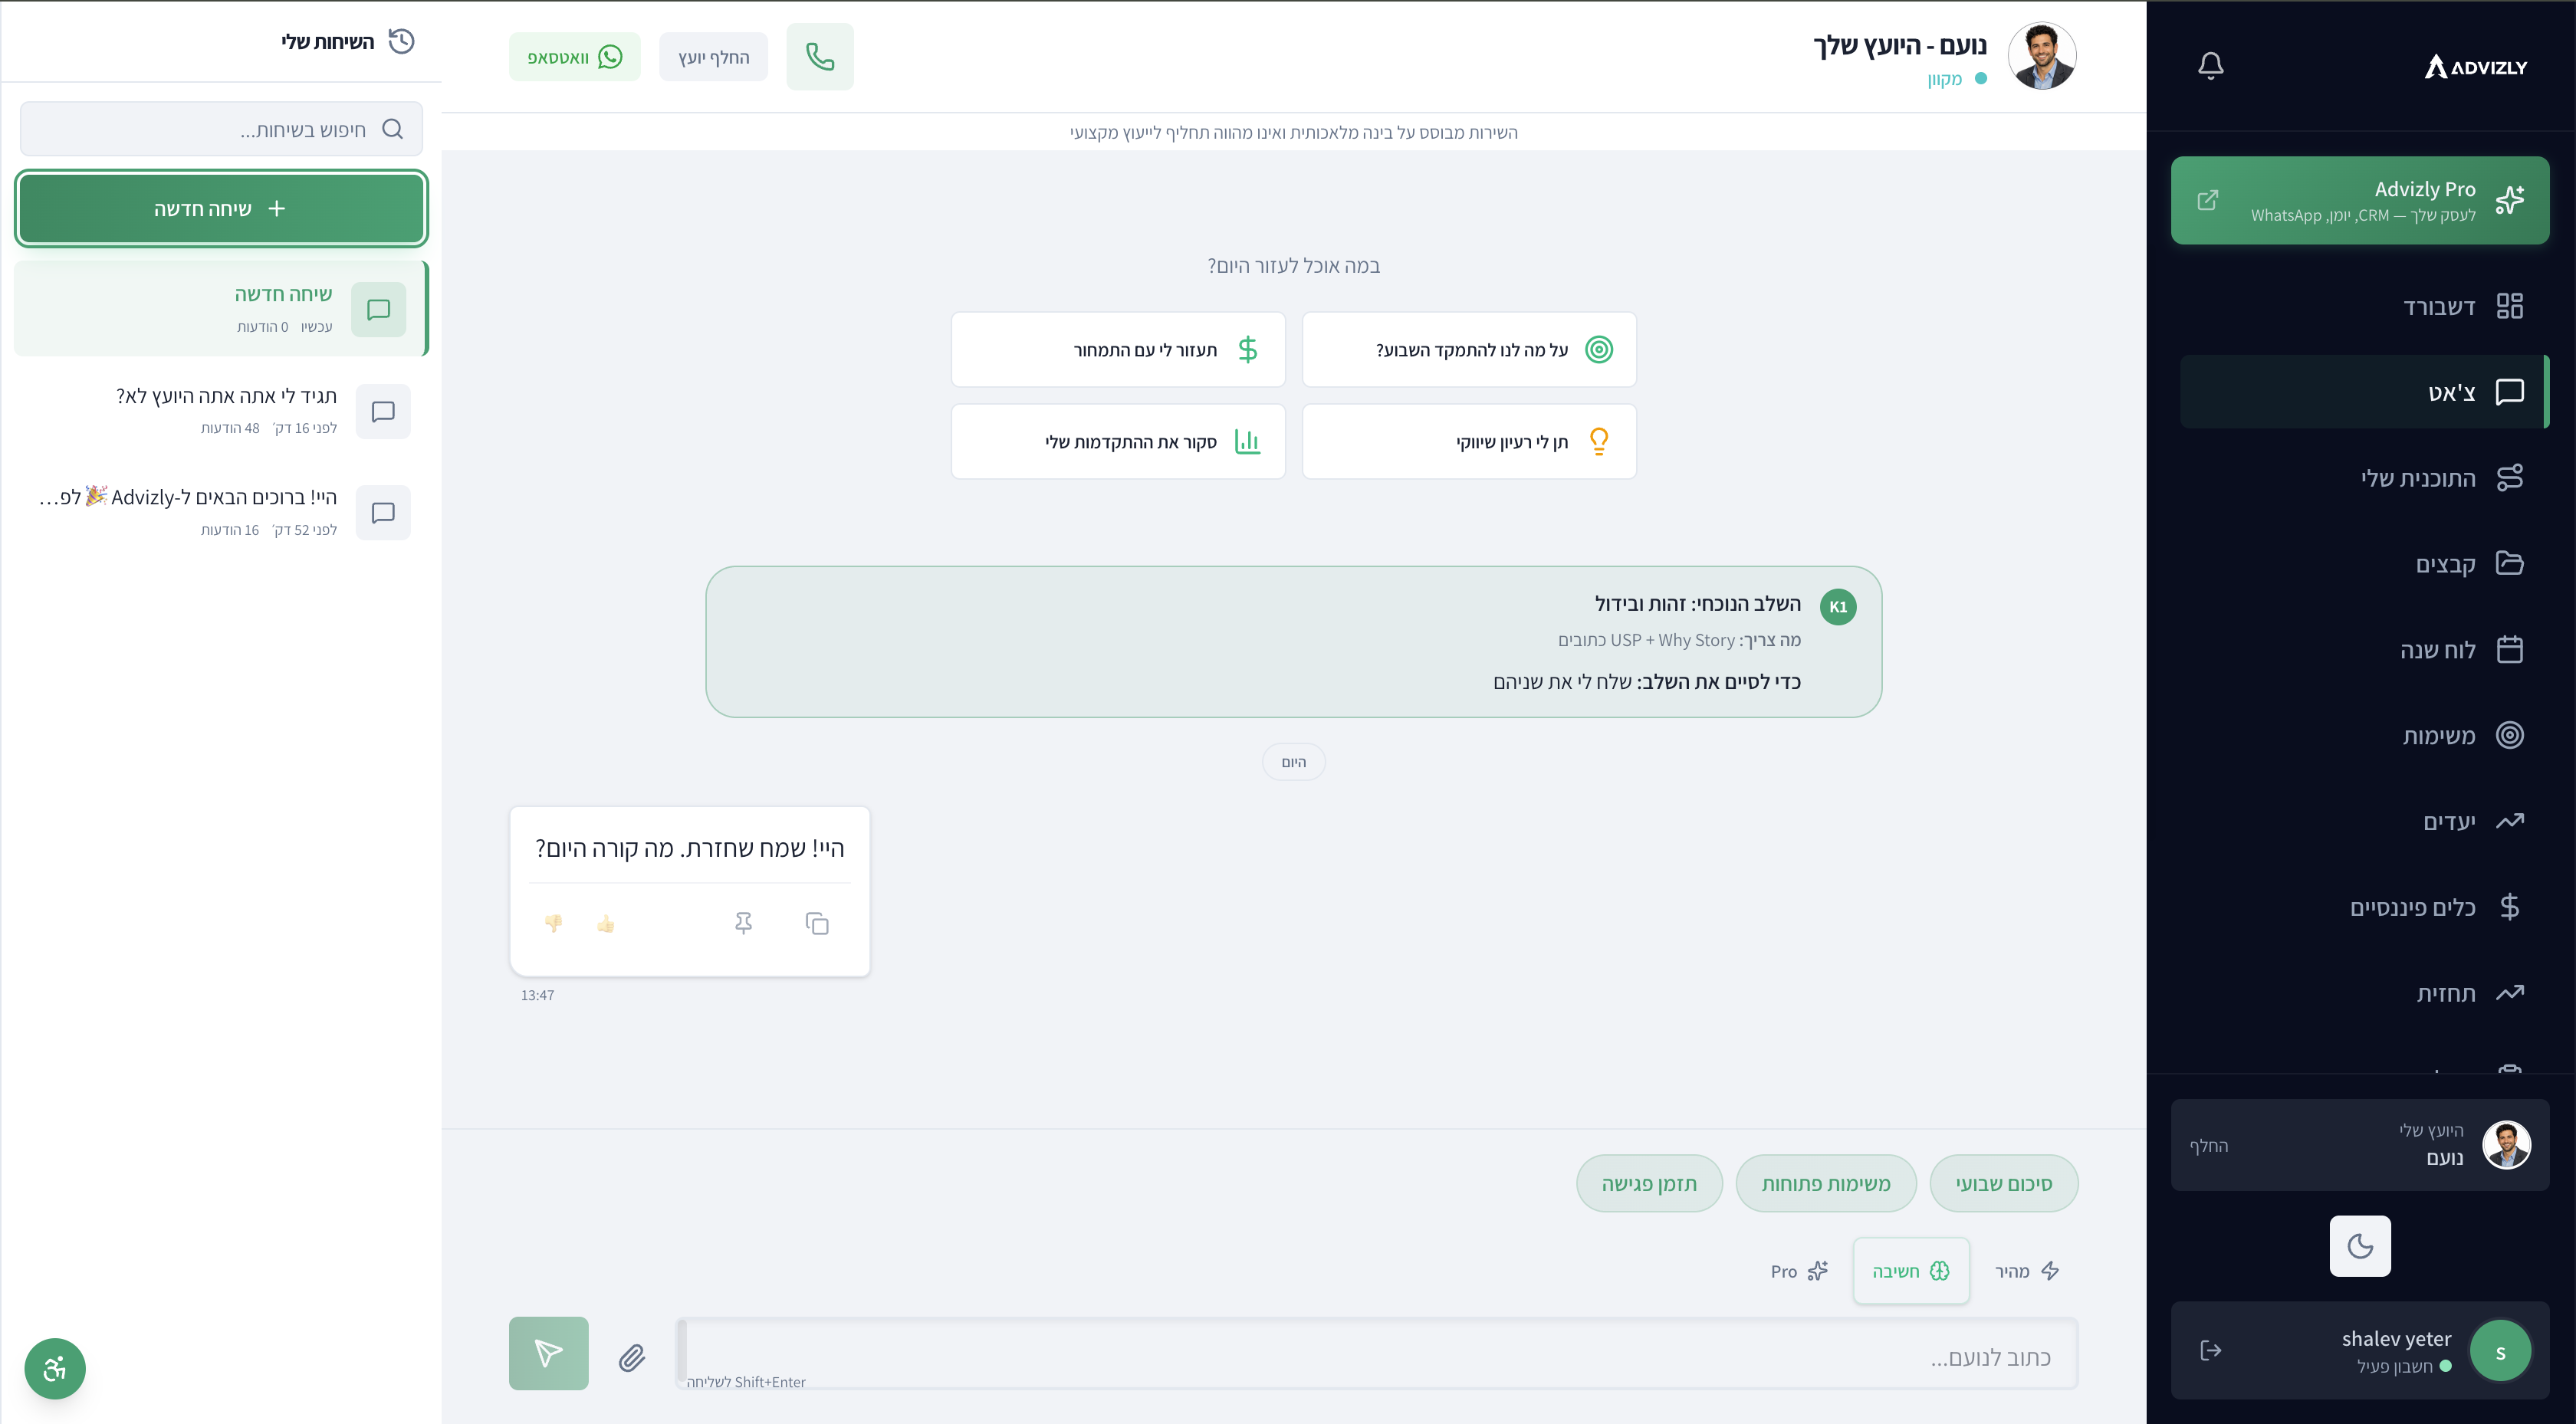Image resolution: width=2576 pixels, height=1424 pixels.
Task: Open לוח שנה in sidebar
Action: pyautogui.click(x=2364, y=650)
